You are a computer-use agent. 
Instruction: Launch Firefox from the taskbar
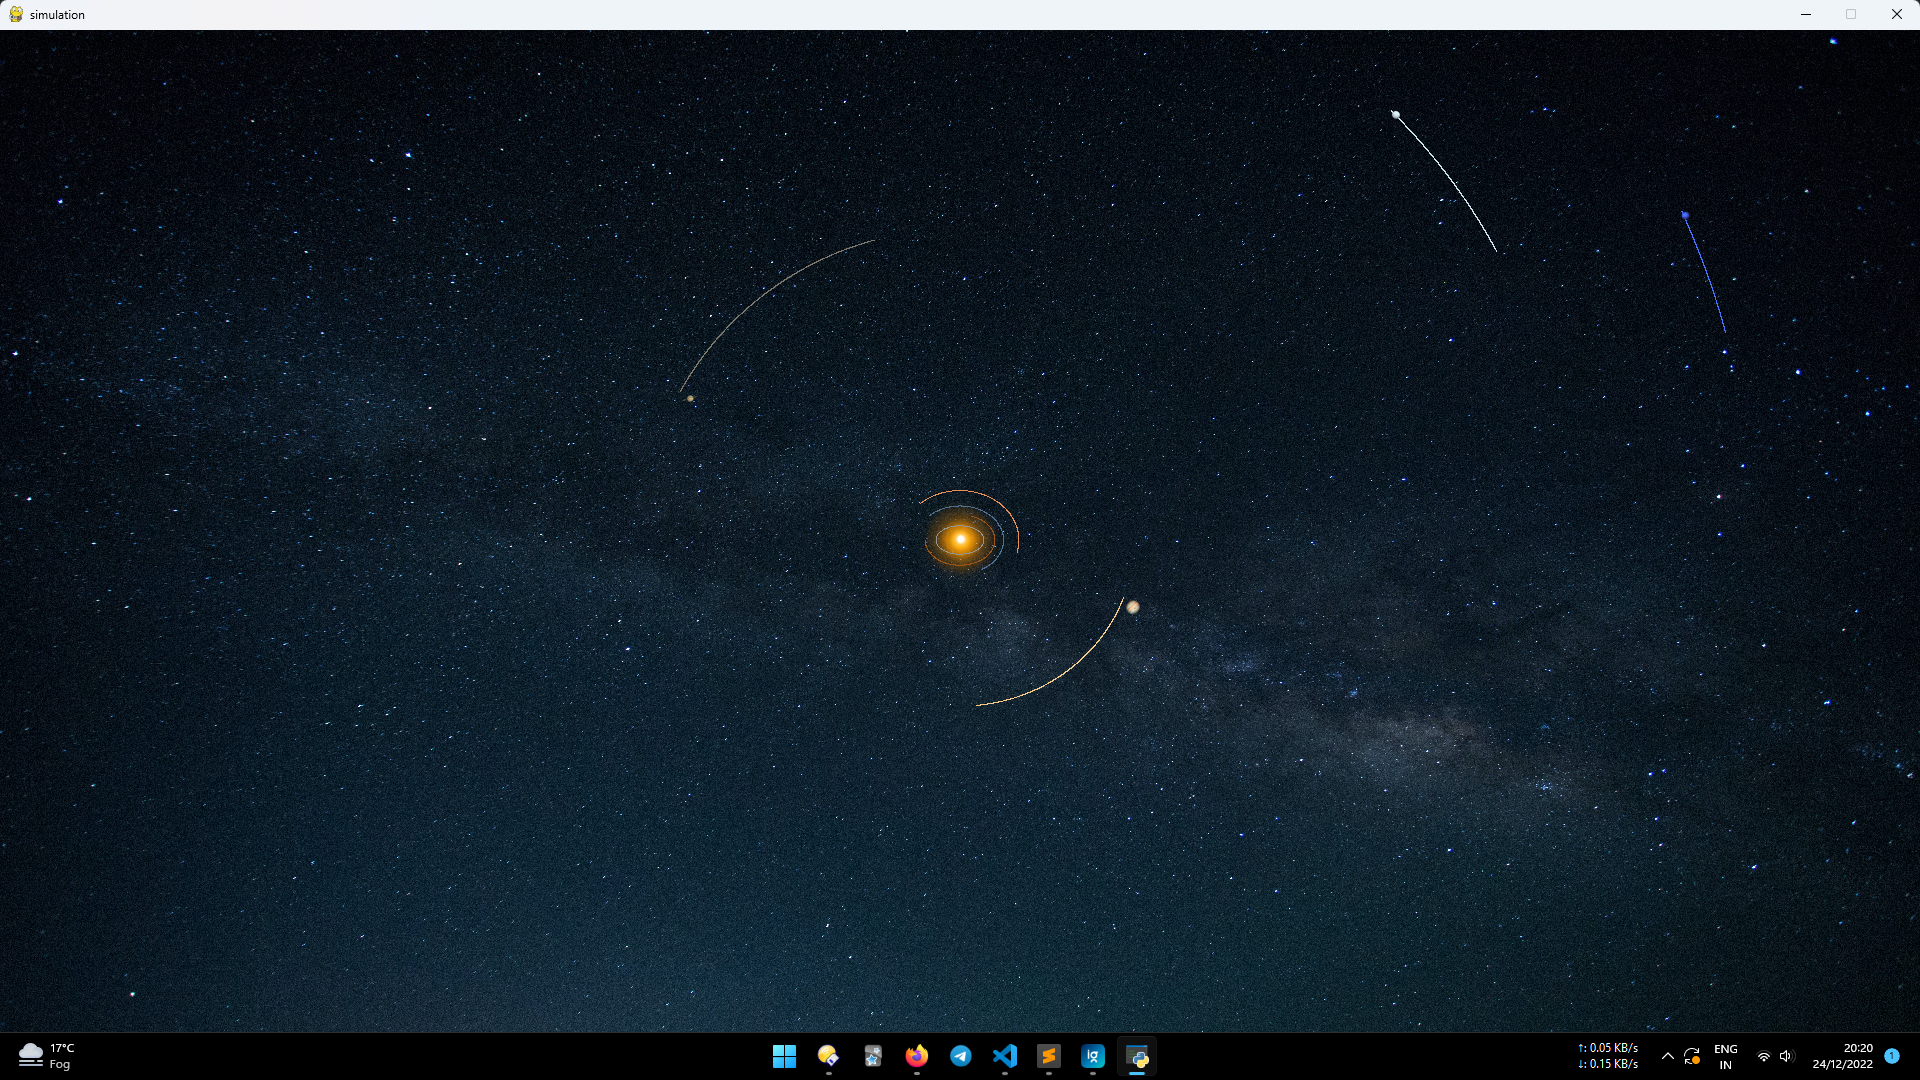[x=916, y=1056]
